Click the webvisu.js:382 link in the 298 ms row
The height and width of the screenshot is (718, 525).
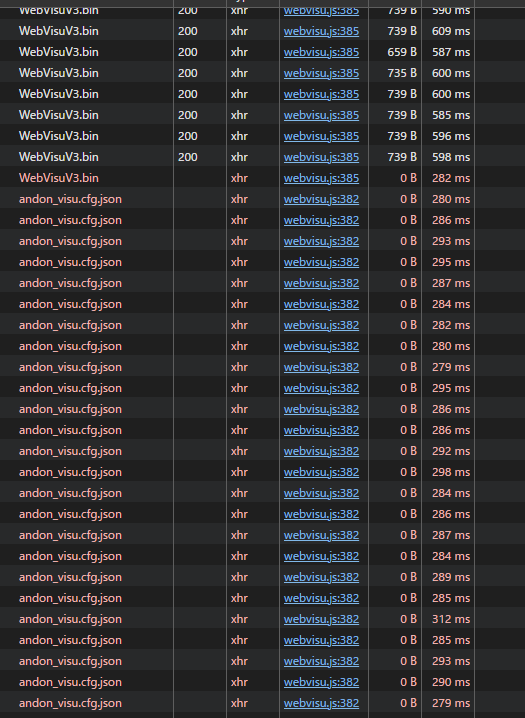point(321,472)
